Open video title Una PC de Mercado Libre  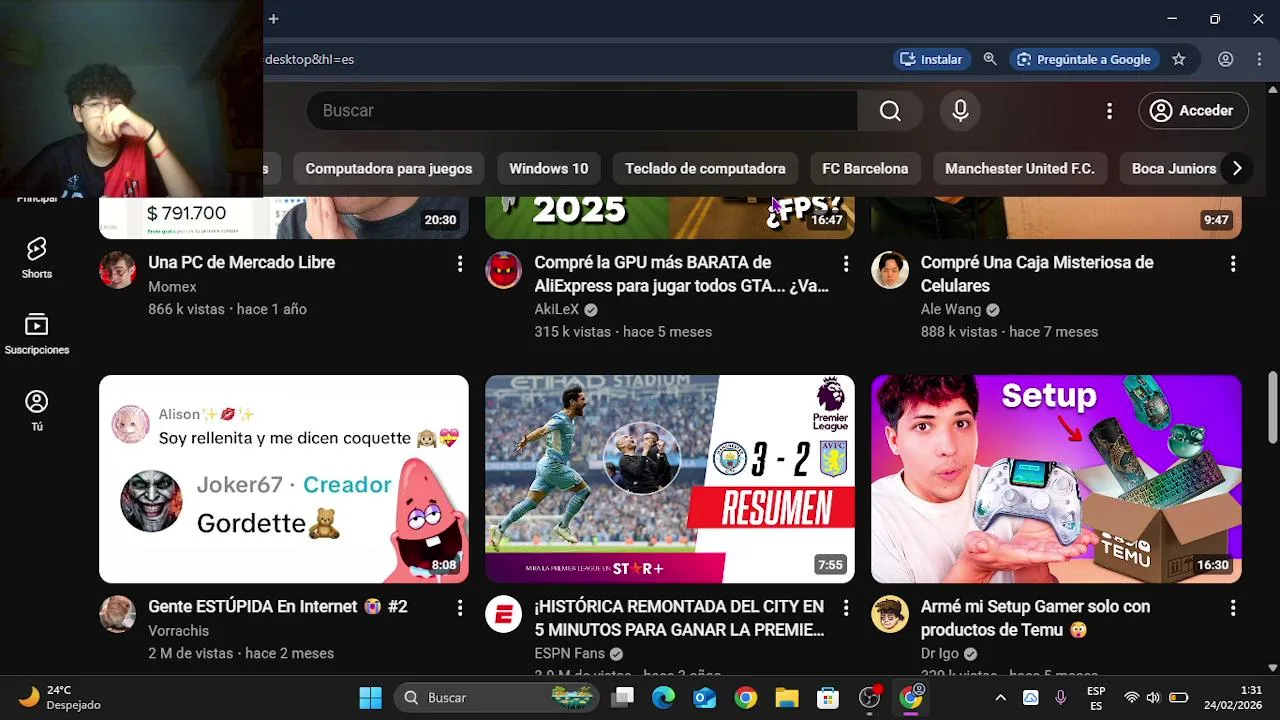241,262
